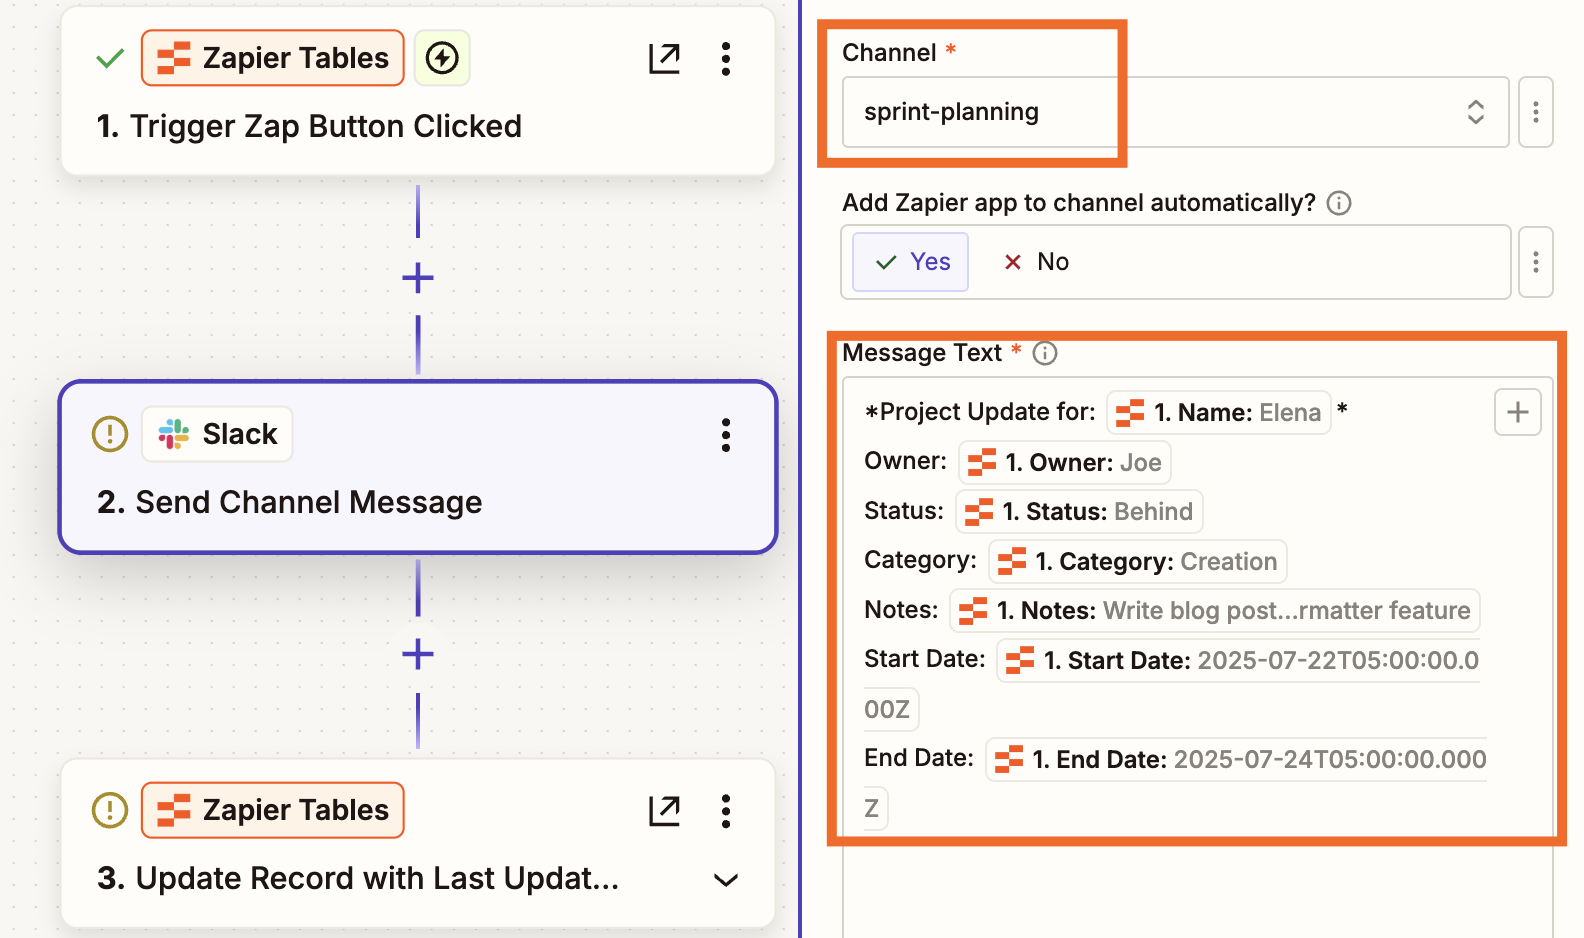Show info for Add Zapier app to channel

point(1339,203)
